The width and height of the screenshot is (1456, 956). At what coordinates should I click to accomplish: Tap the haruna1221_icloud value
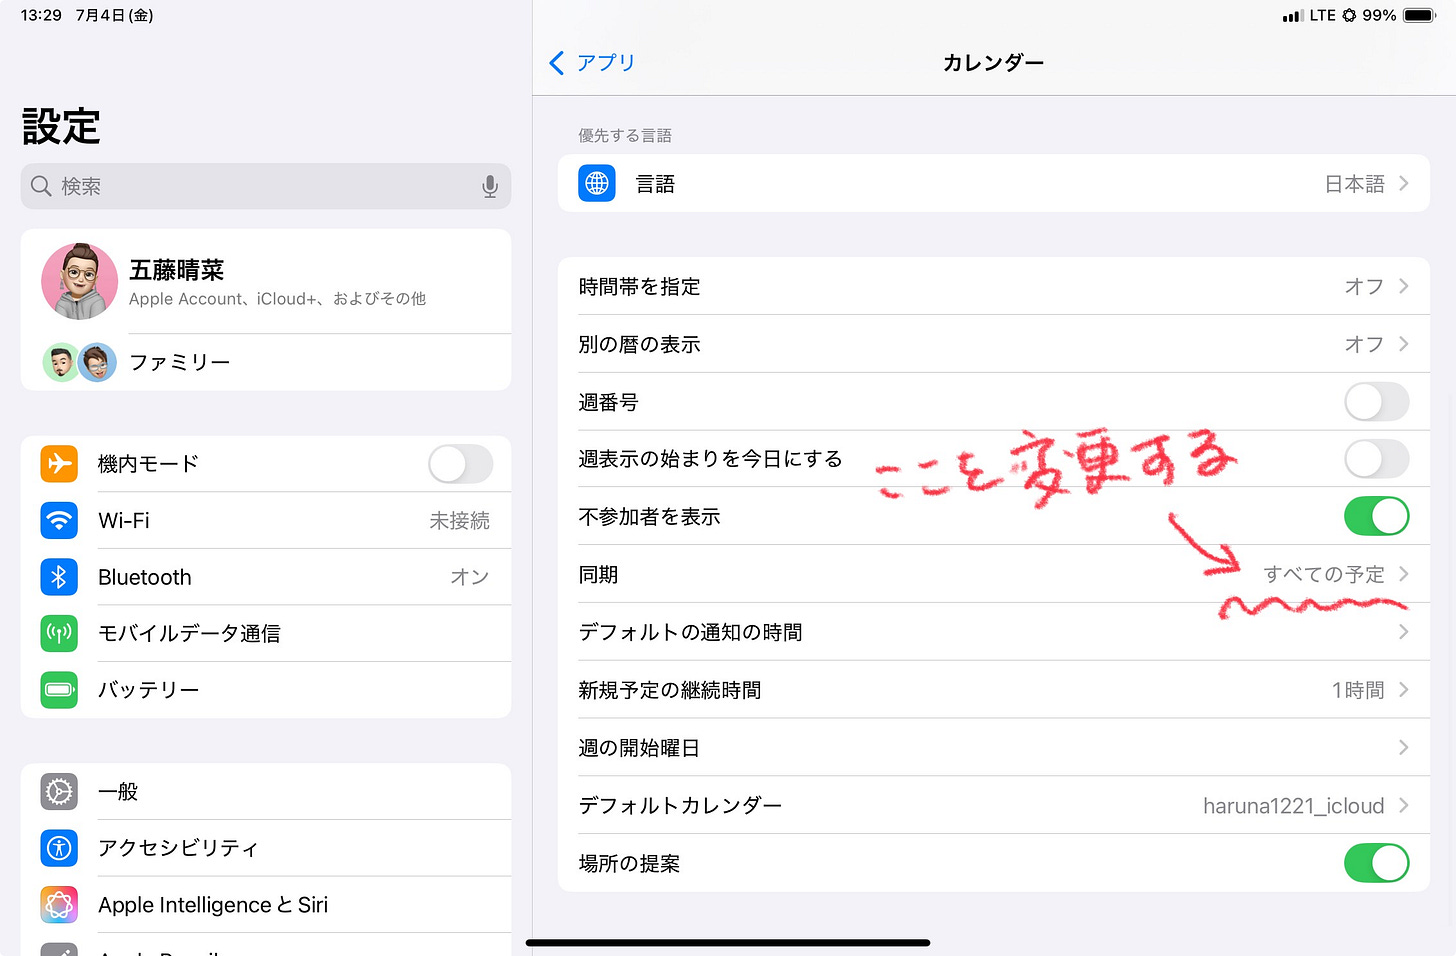[x=1293, y=806]
